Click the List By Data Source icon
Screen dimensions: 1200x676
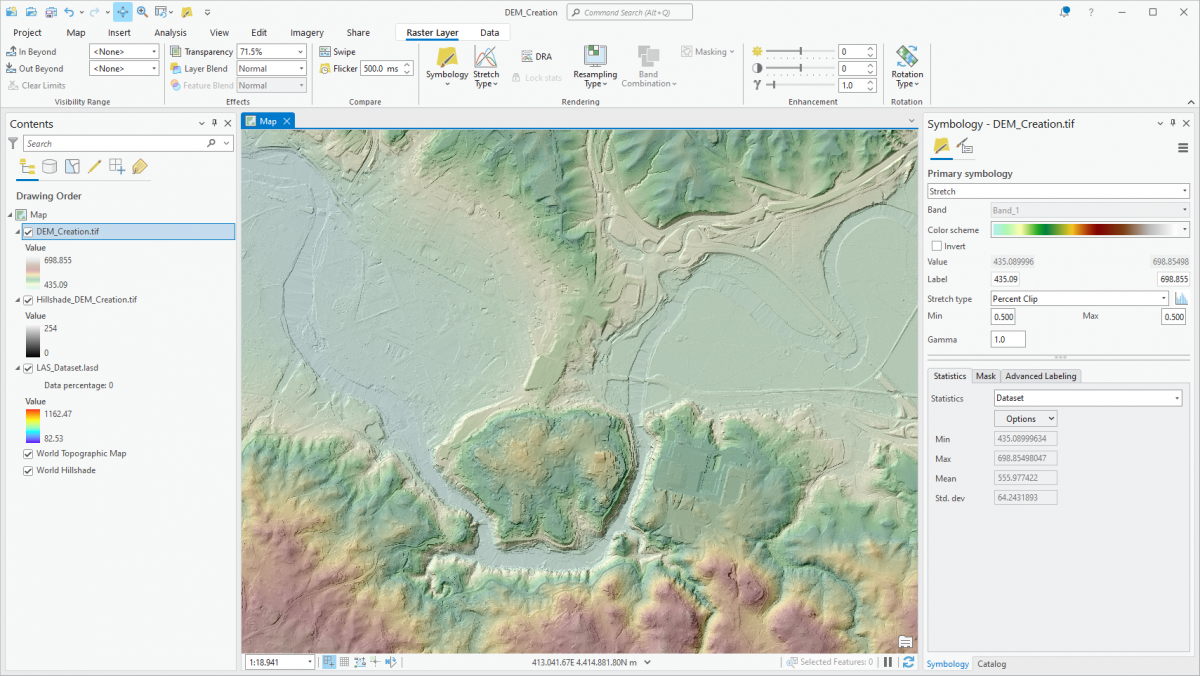[49, 167]
